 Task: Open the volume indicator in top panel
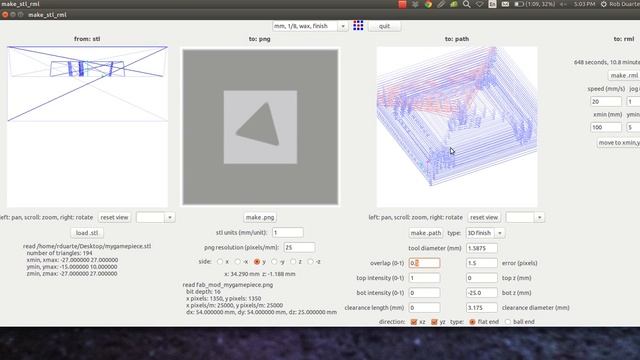[x=564, y=4]
